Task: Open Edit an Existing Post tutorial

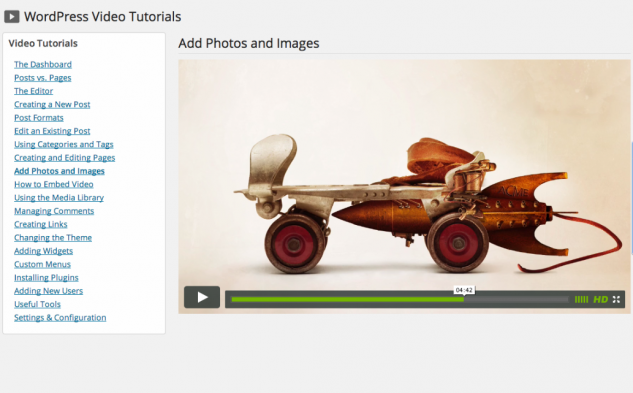Action: [52, 131]
